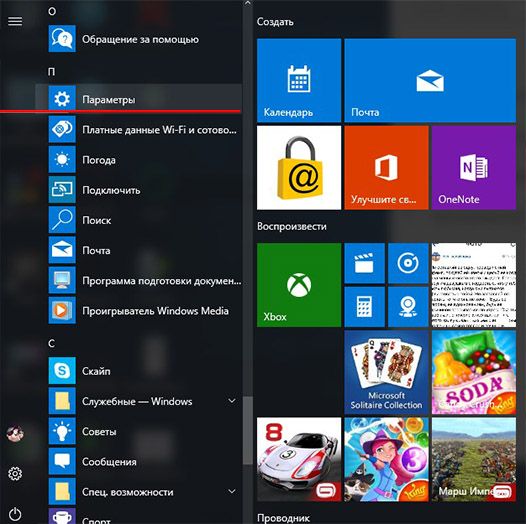Click the app list scrollbar thumb
Viewport: 526px width, 524px height.
[248, 430]
